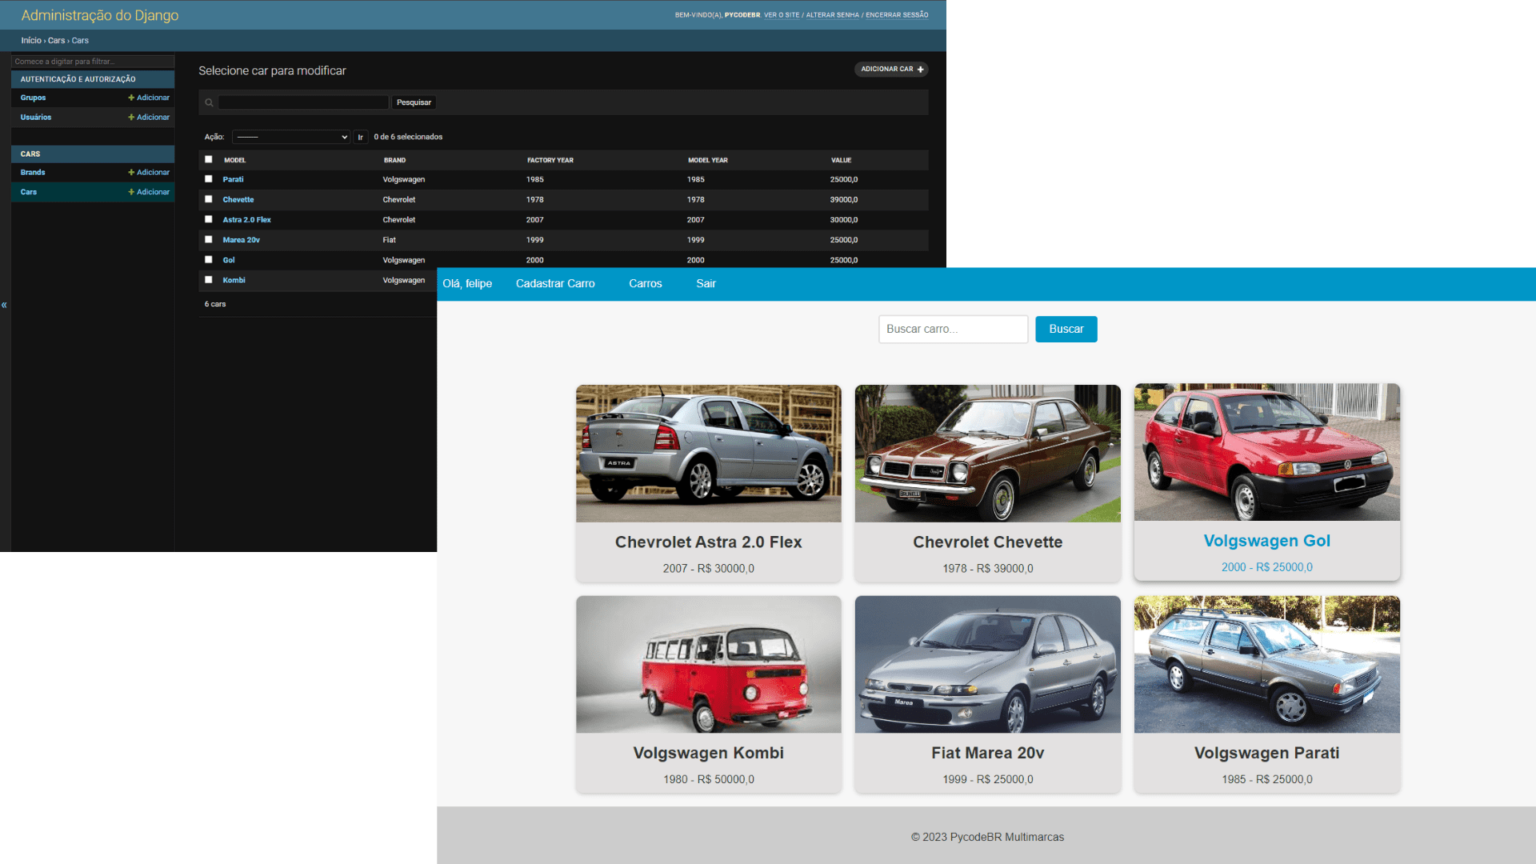This screenshot has width=1536, height=864.
Task: Collapse the admin sidebar with the double-arrow icon
Action: pos(4,305)
